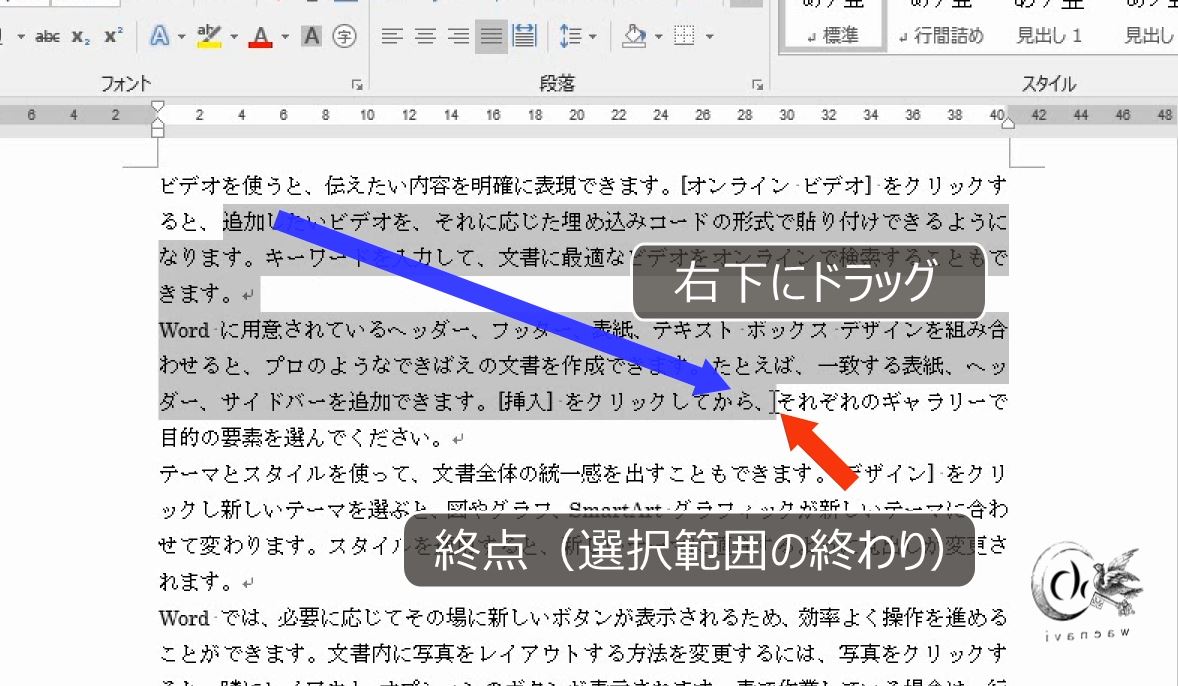Image resolution: width=1178 pixels, height=686 pixels.
Task: Click the first line indent marker on ruler
Action: pyautogui.click(x=158, y=107)
